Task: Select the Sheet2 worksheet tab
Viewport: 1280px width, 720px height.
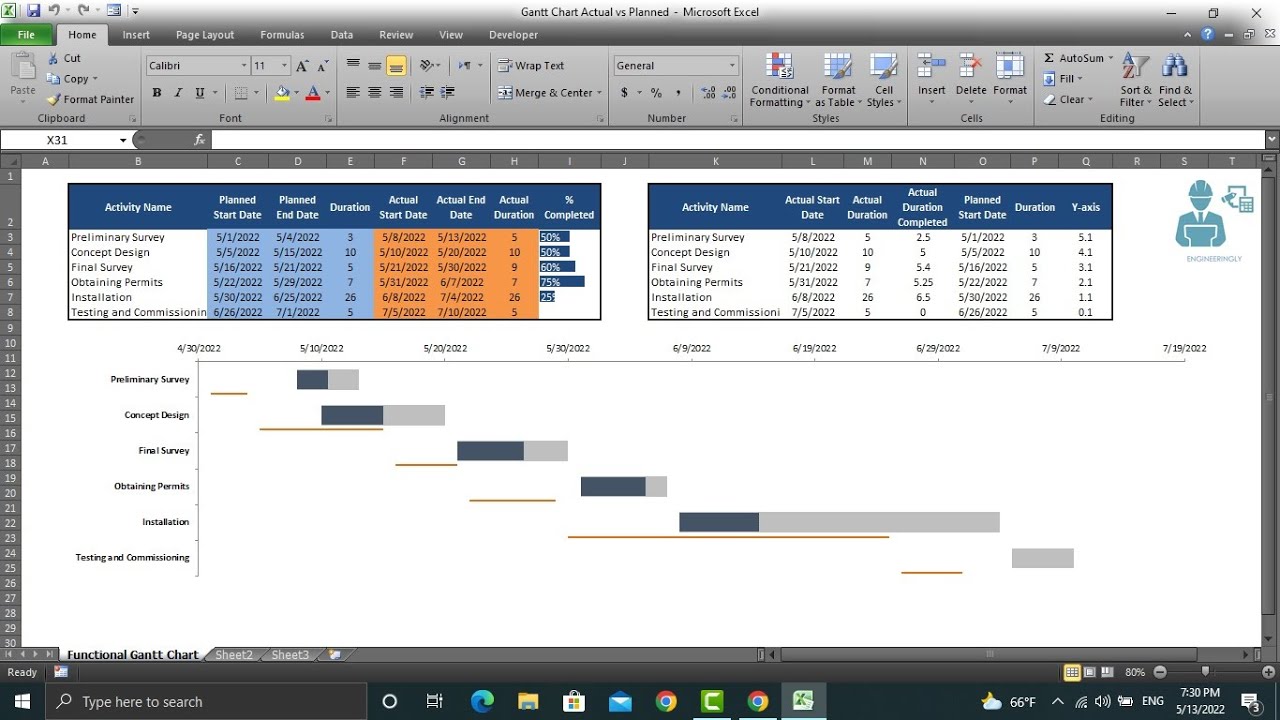Action: 234,655
